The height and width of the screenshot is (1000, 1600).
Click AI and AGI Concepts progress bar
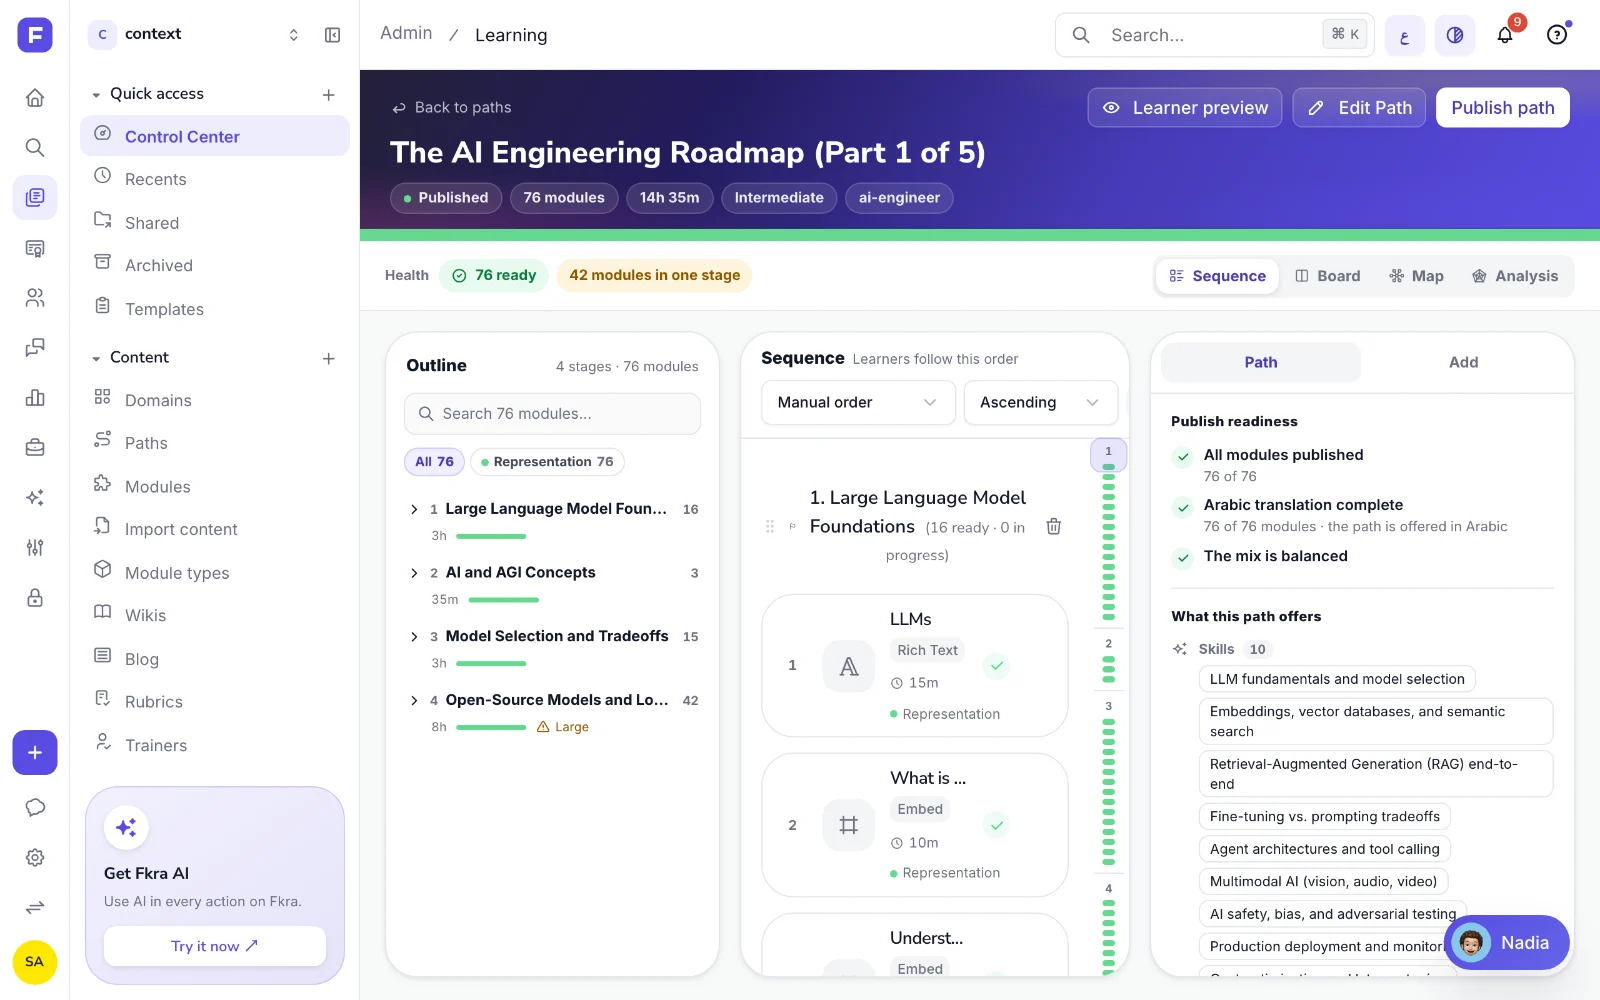tap(504, 600)
